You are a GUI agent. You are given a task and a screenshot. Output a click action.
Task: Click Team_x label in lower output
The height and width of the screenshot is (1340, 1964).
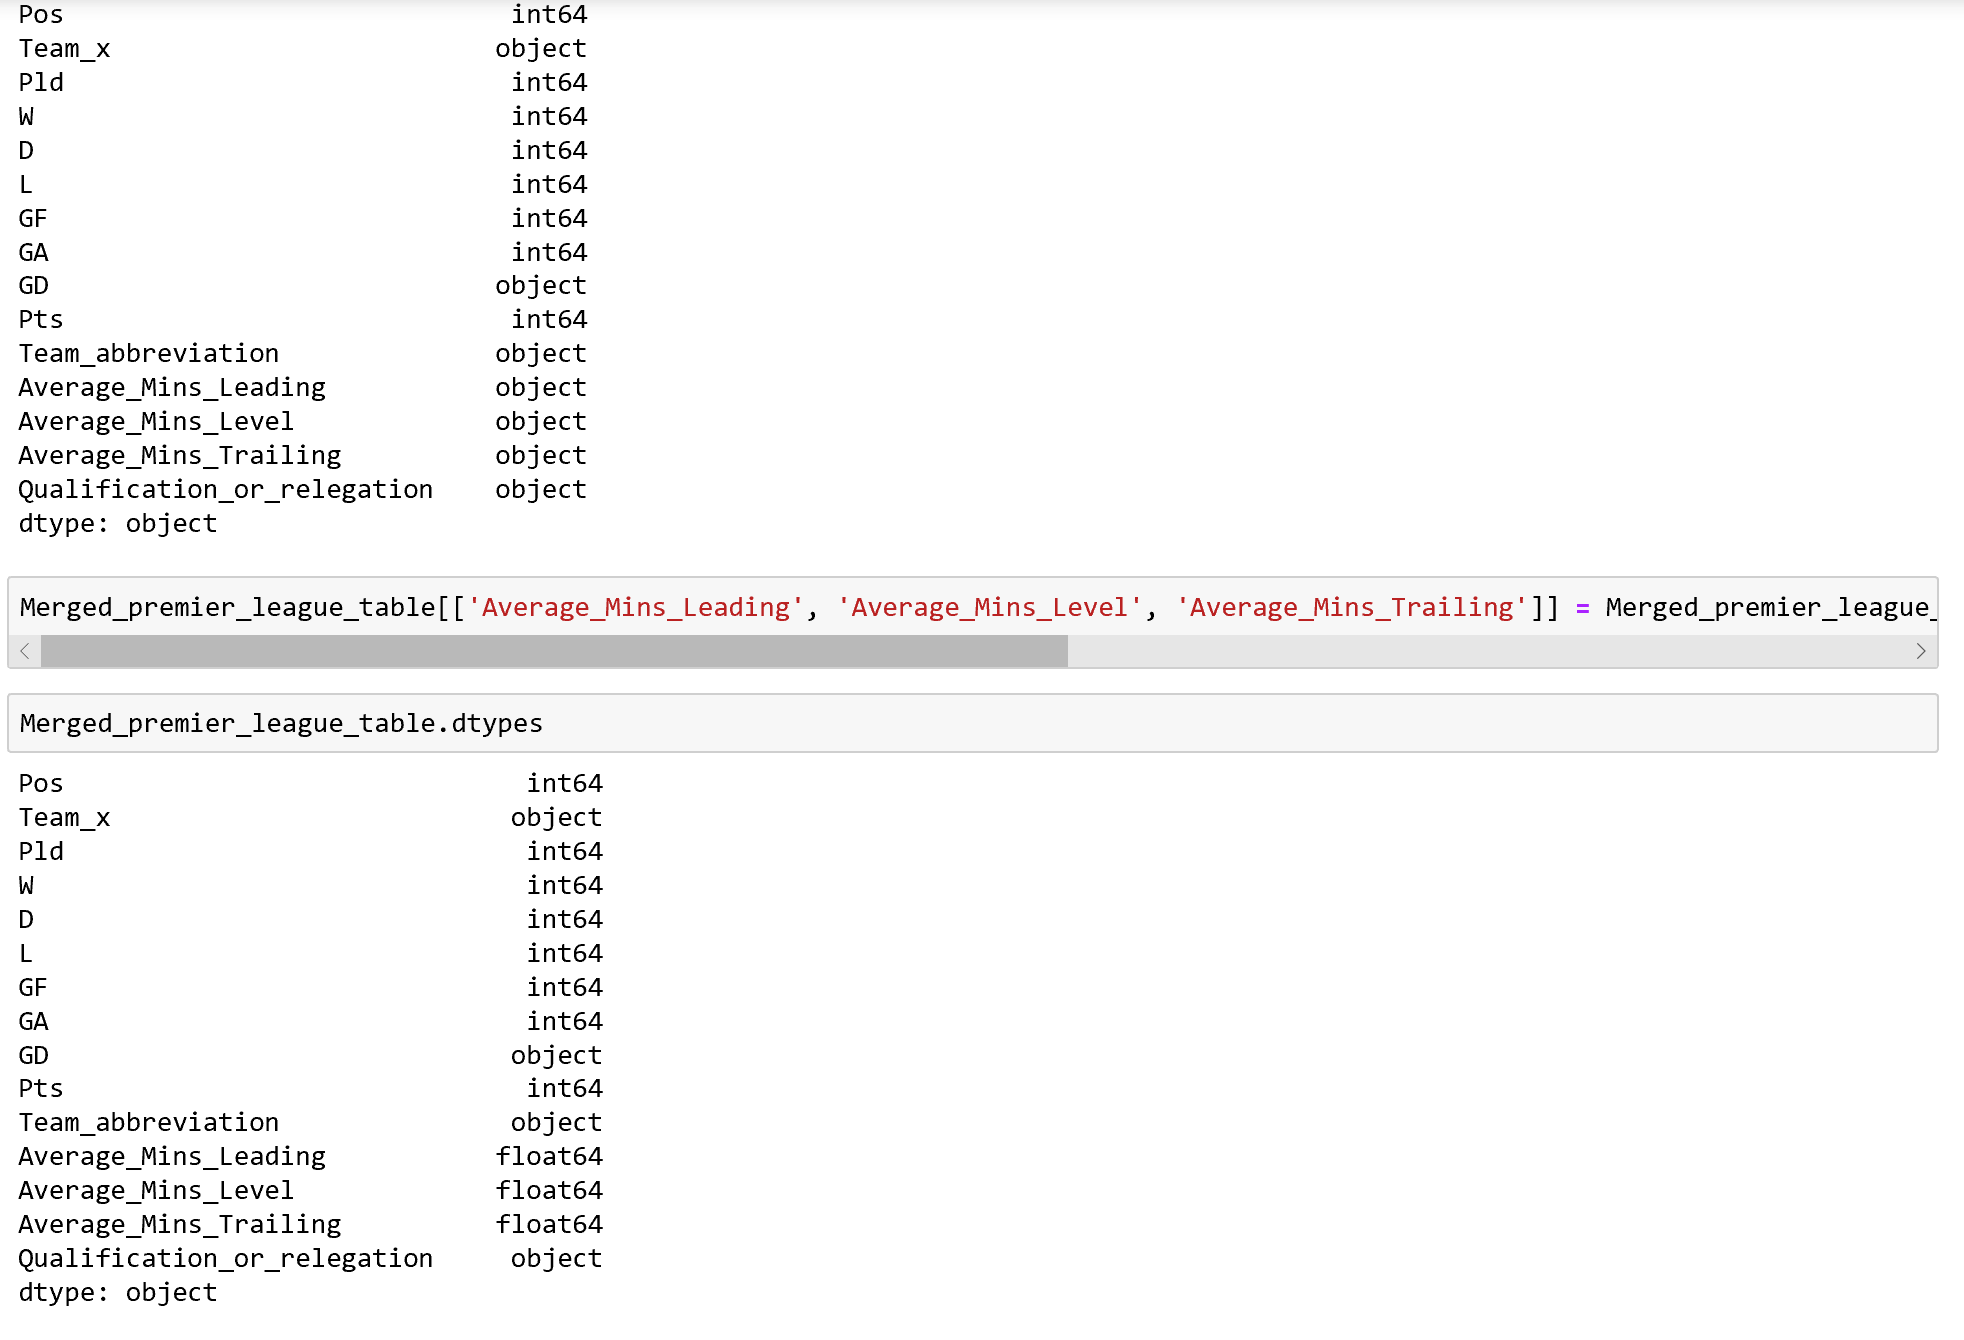point(64,817)
